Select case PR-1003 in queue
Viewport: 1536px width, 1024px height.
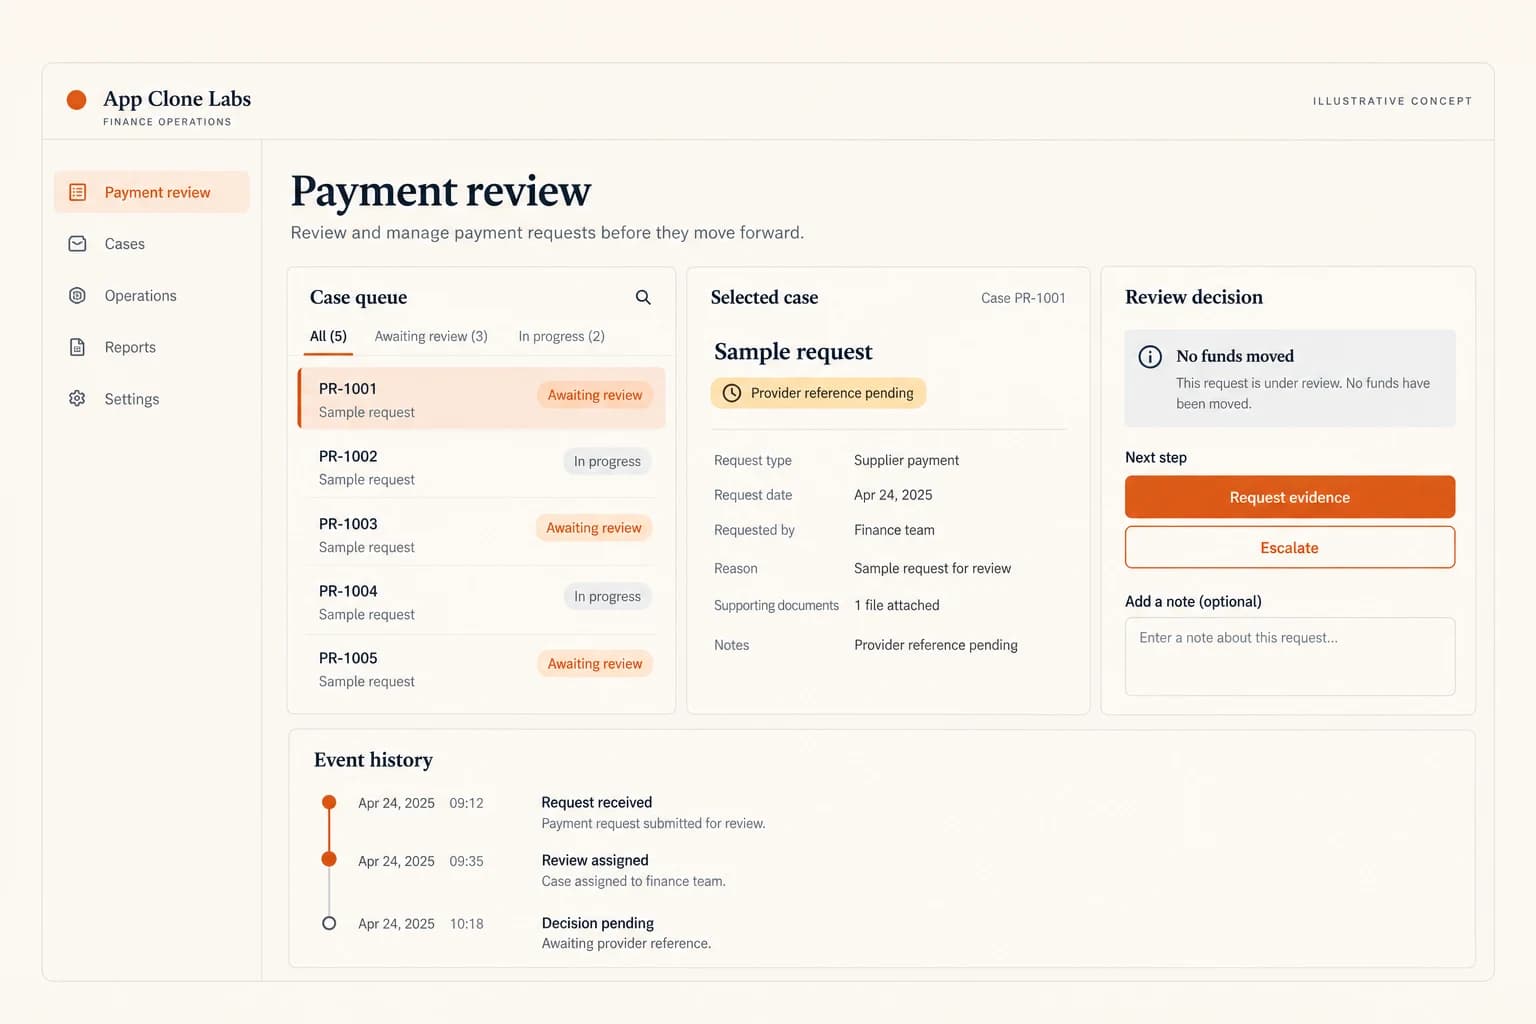(x=481, y=534)
